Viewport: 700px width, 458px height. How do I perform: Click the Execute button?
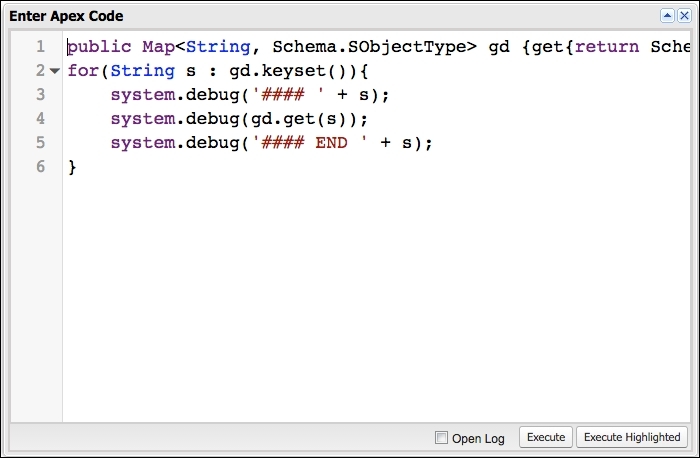tap(546, 437)
